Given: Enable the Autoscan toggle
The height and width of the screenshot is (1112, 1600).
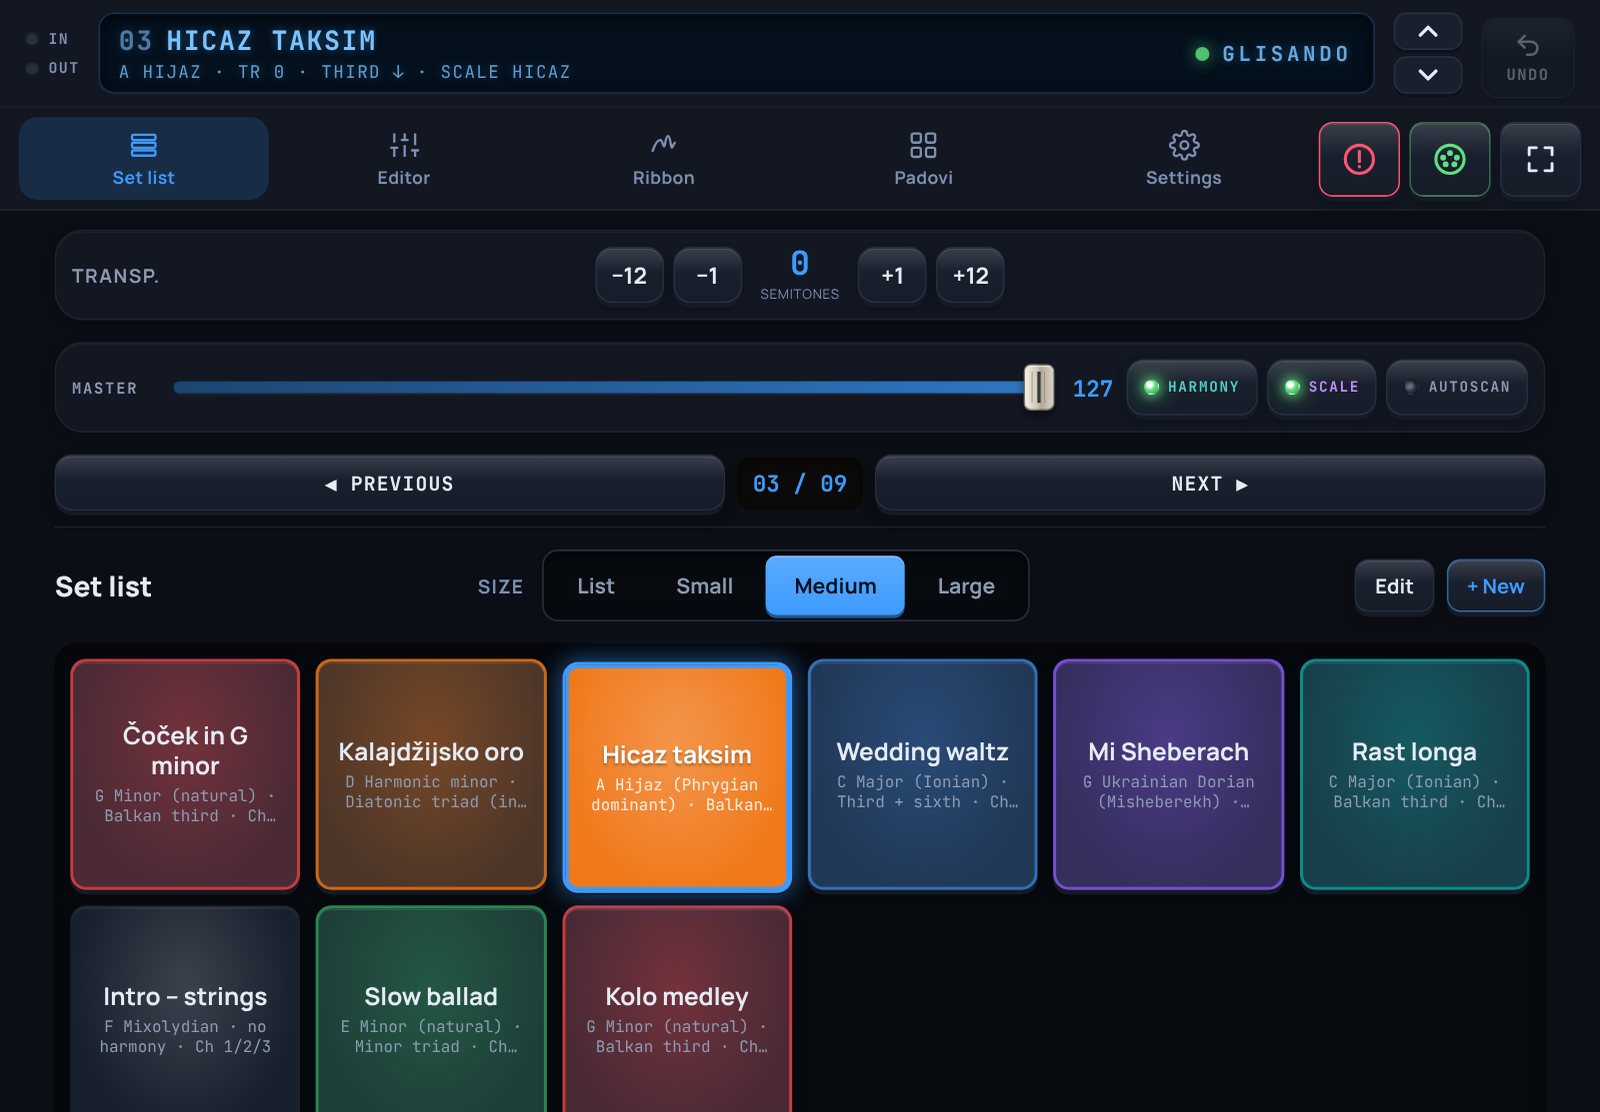Looking at the screenshot, I should point(1457,387).
